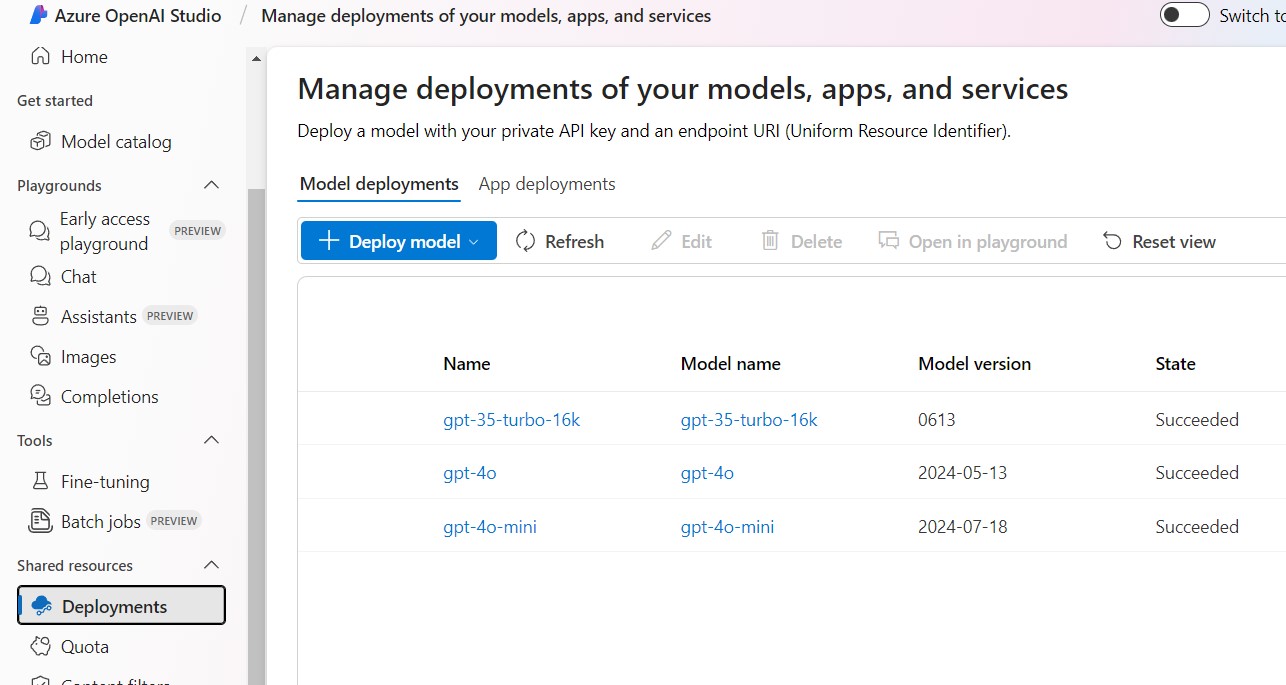Click the Batch jobs icon
1286x685 pixels.
40,521
